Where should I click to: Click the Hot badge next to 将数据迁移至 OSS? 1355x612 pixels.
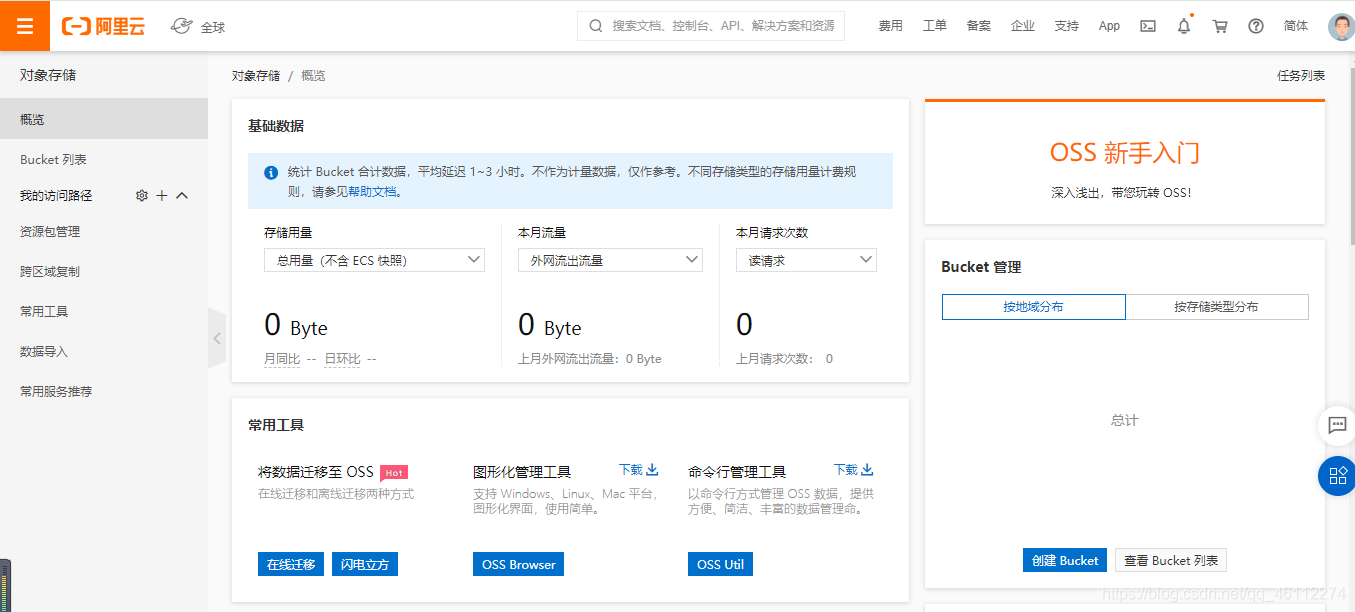click(394, 472)
